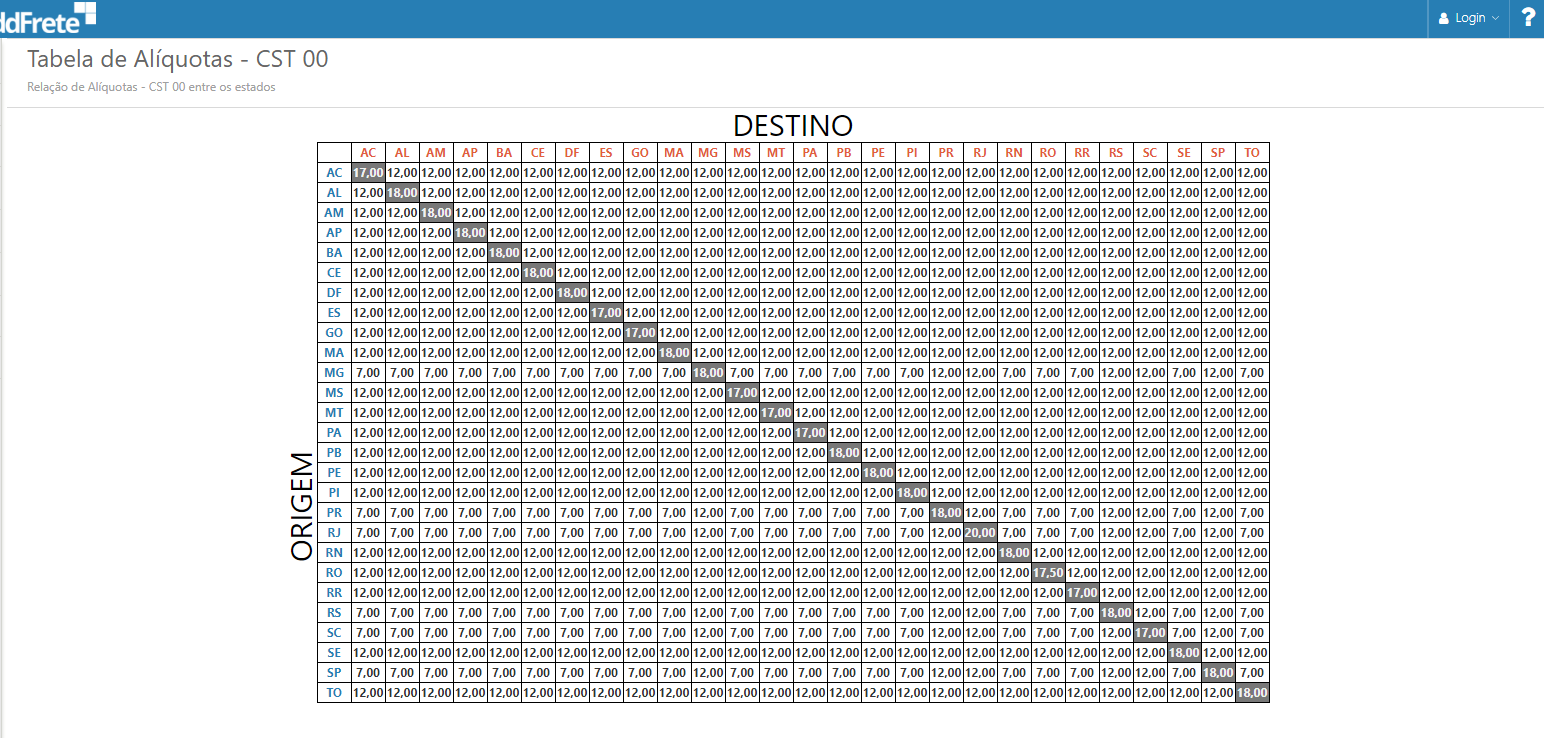Click the highlighted 17,00 cell in SC row

tap(1150, 632)
